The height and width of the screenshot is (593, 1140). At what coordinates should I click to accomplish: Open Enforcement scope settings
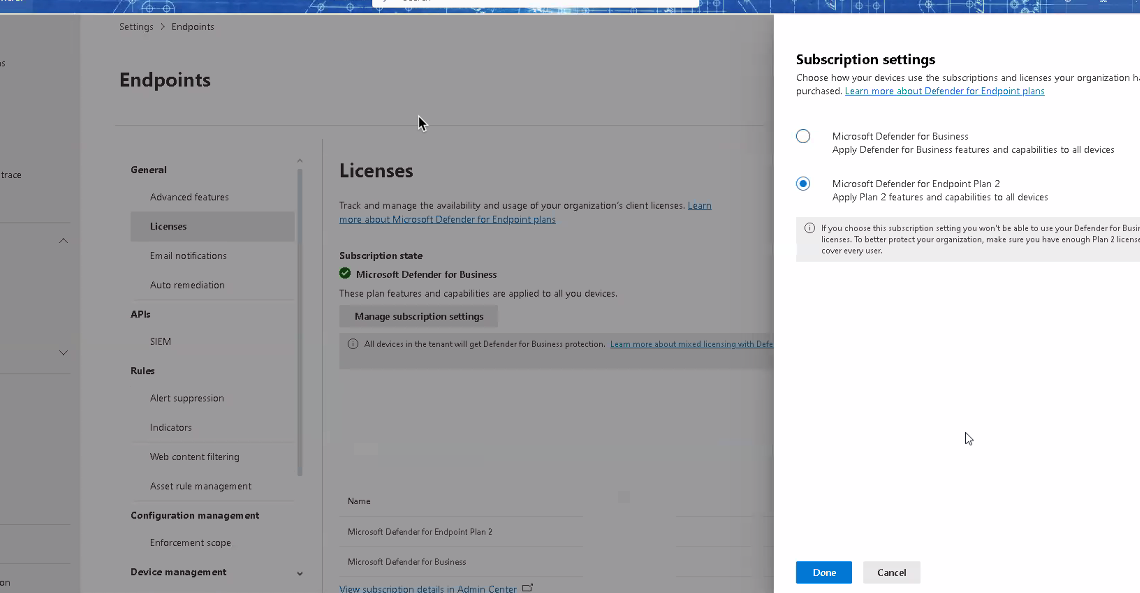(x=190, y=543)
